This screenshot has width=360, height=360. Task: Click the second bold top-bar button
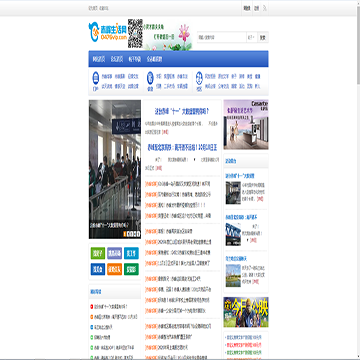tap(256, 8)
